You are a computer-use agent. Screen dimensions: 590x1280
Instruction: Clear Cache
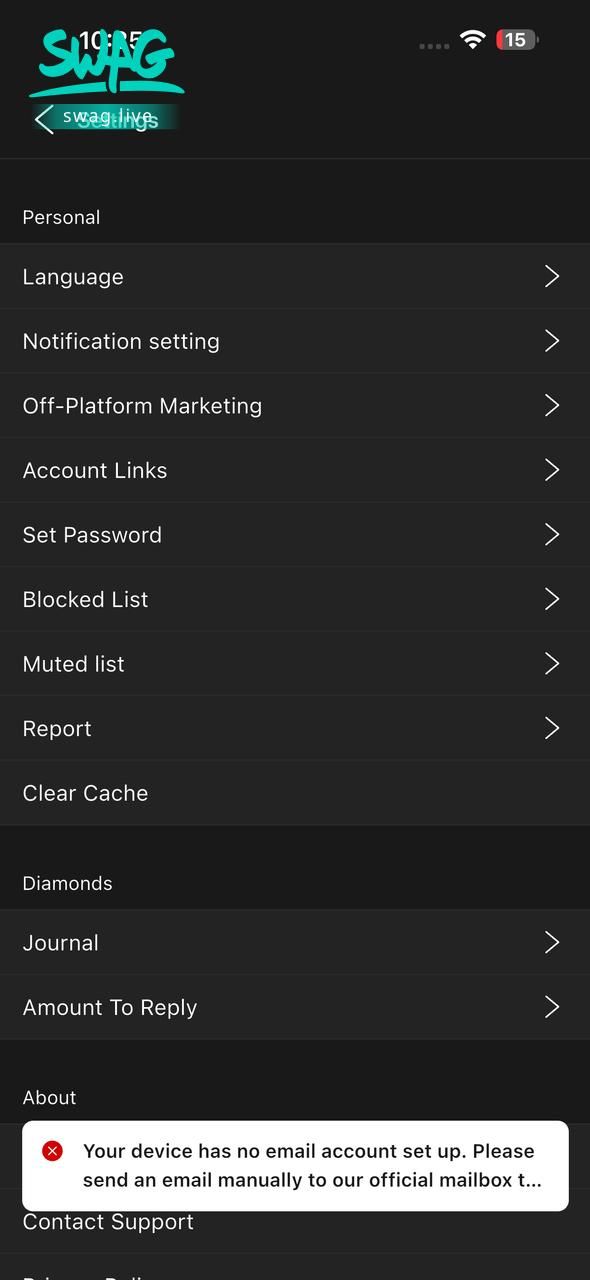[295, 793]
